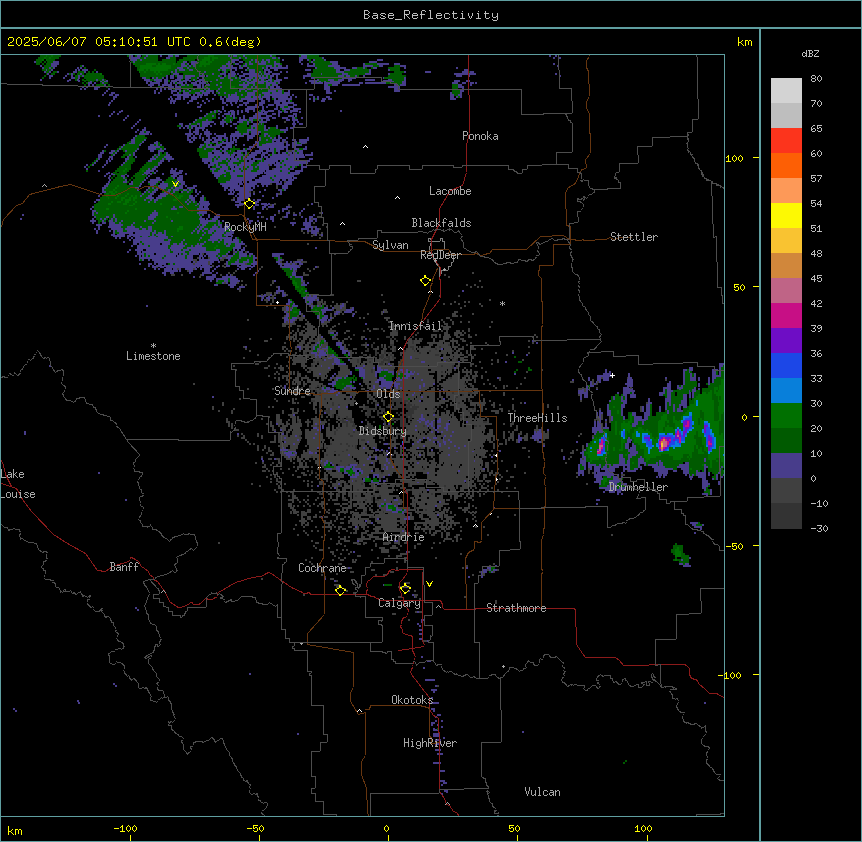Click the yellow V marker east of Calgary

429,584
